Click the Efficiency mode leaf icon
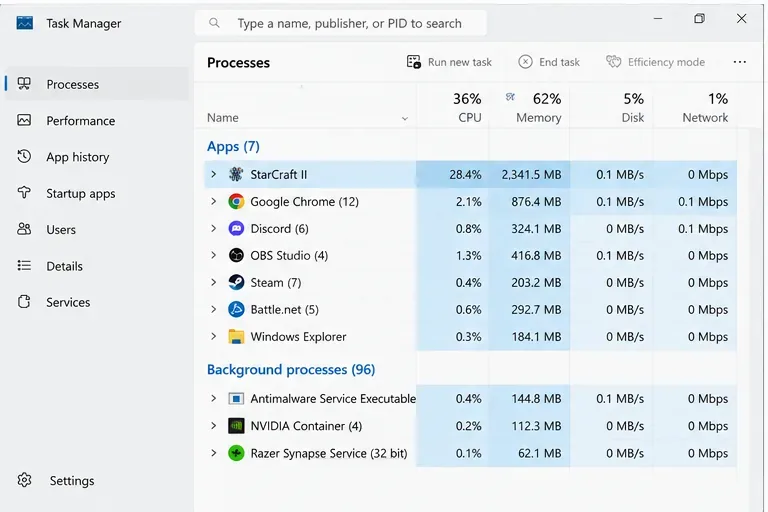 613,62
